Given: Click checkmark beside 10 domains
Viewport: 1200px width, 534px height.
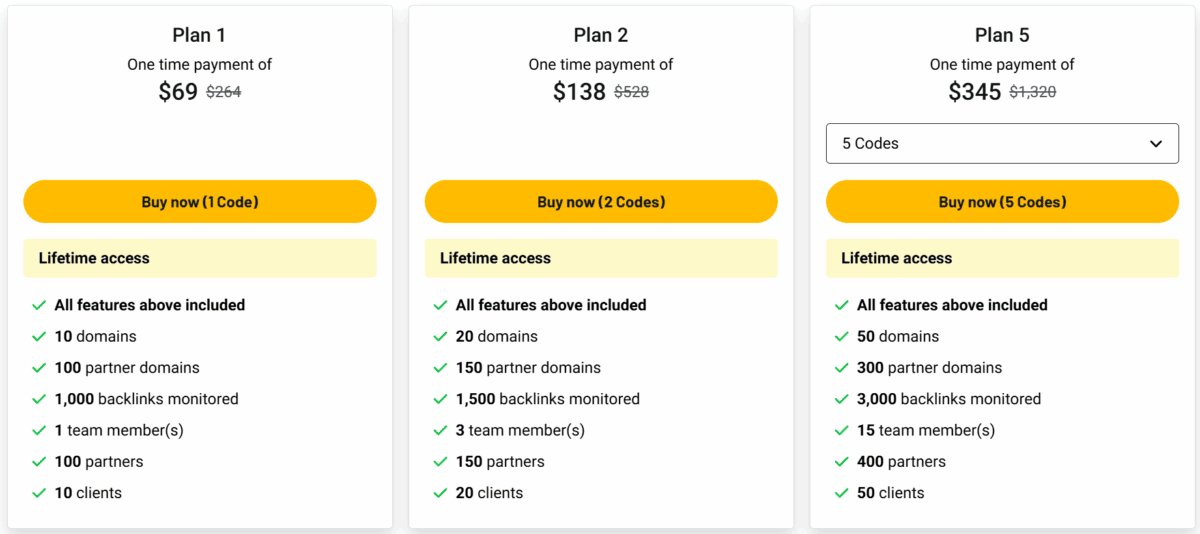Looking at the screenshot, I should 39,337.
